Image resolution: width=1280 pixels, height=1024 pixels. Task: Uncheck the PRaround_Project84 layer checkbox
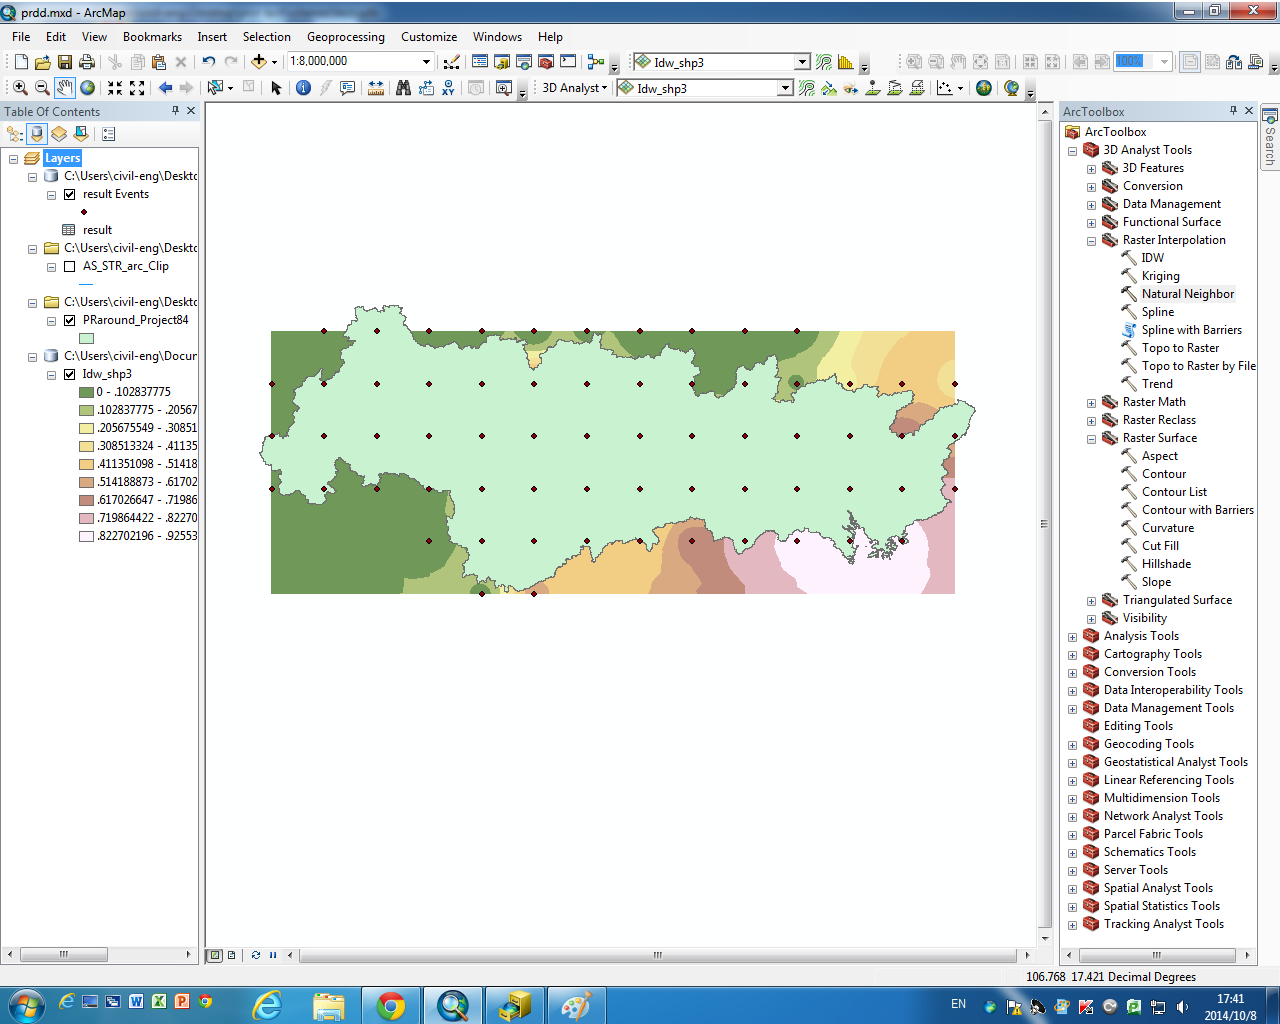[x=69, y=321]
